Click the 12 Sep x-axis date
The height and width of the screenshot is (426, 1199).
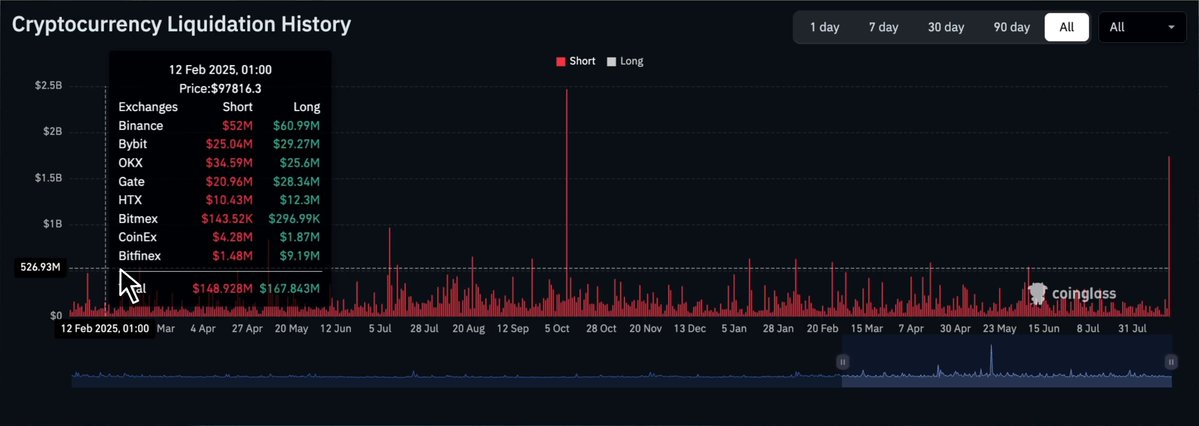click(x=513, y=328)
